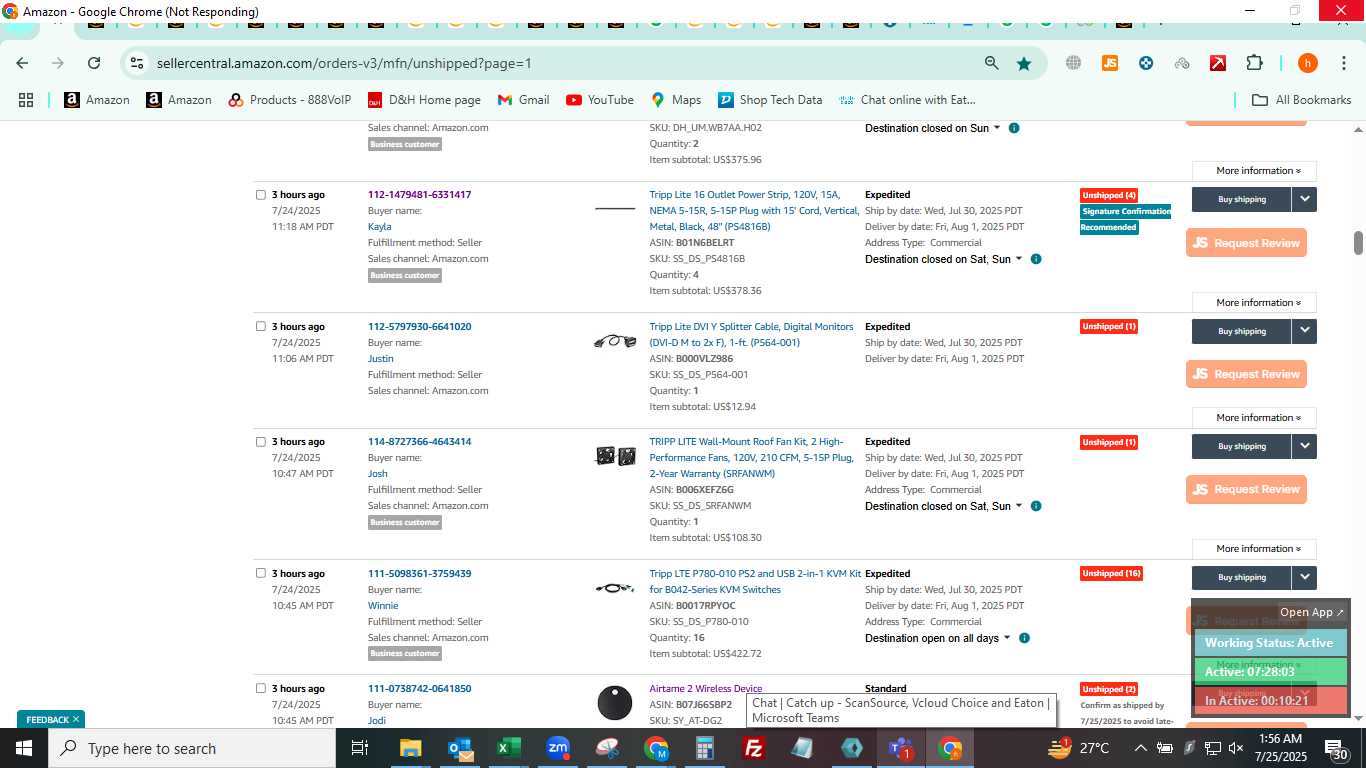Reload the Seller Central page
This screenshot has width=1366, height=768.
(94, 63)
